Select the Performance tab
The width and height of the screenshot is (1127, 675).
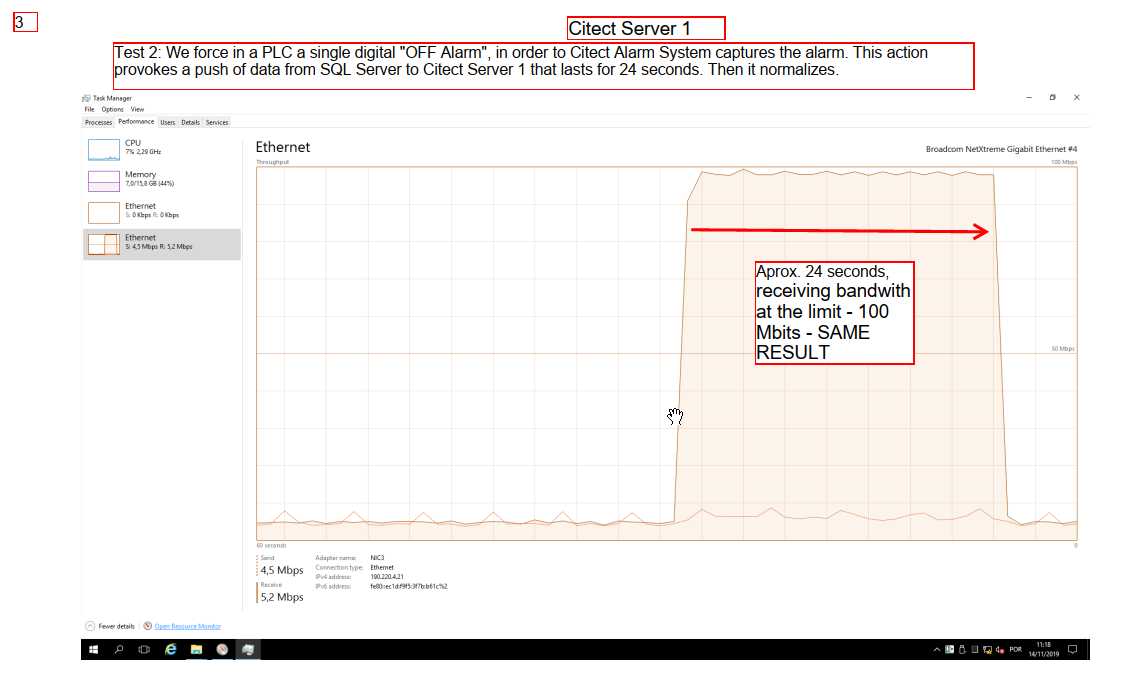pyautogui.click(x=136, y=121)
